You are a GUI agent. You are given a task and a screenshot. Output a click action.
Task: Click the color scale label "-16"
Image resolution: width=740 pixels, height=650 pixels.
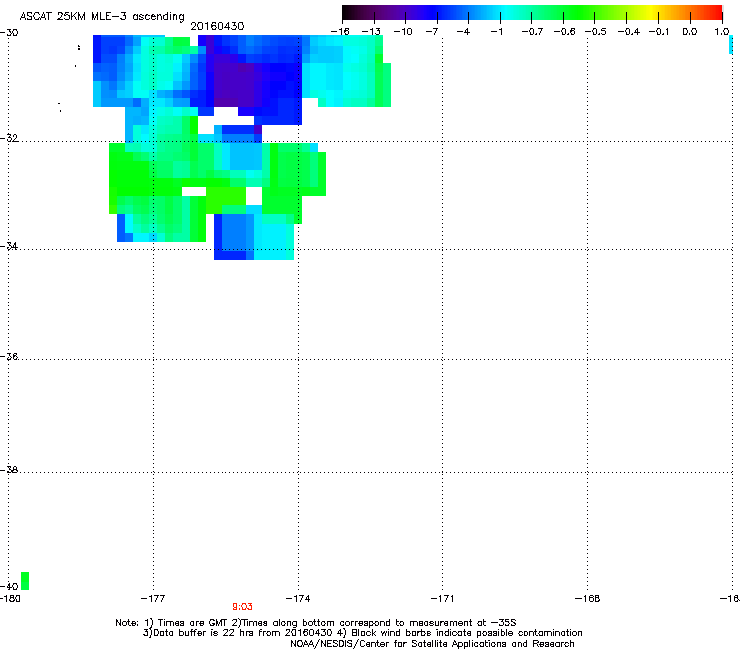pyautogui.click(x=340, y=32)
